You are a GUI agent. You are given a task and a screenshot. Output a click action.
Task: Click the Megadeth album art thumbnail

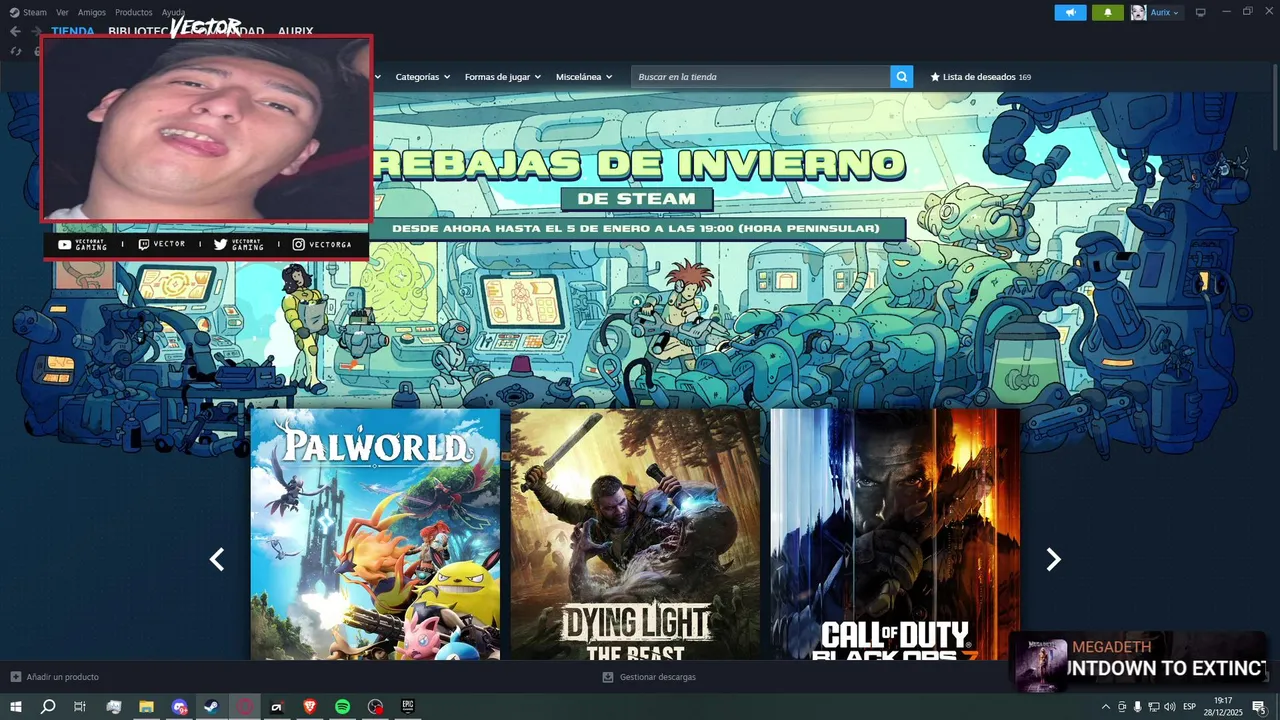[x=1042, y=665]
